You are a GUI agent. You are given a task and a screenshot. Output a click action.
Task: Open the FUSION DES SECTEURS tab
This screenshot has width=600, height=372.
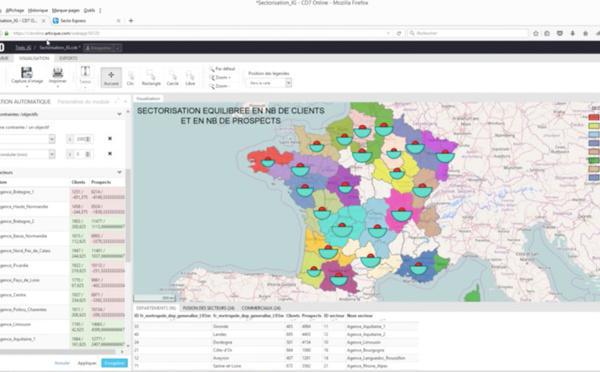pos(208,308)
